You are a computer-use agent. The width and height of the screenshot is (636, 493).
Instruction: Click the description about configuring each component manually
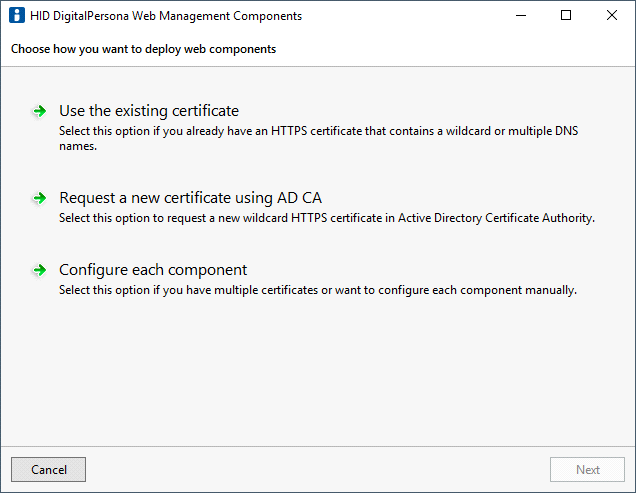[x=318, y=291]
